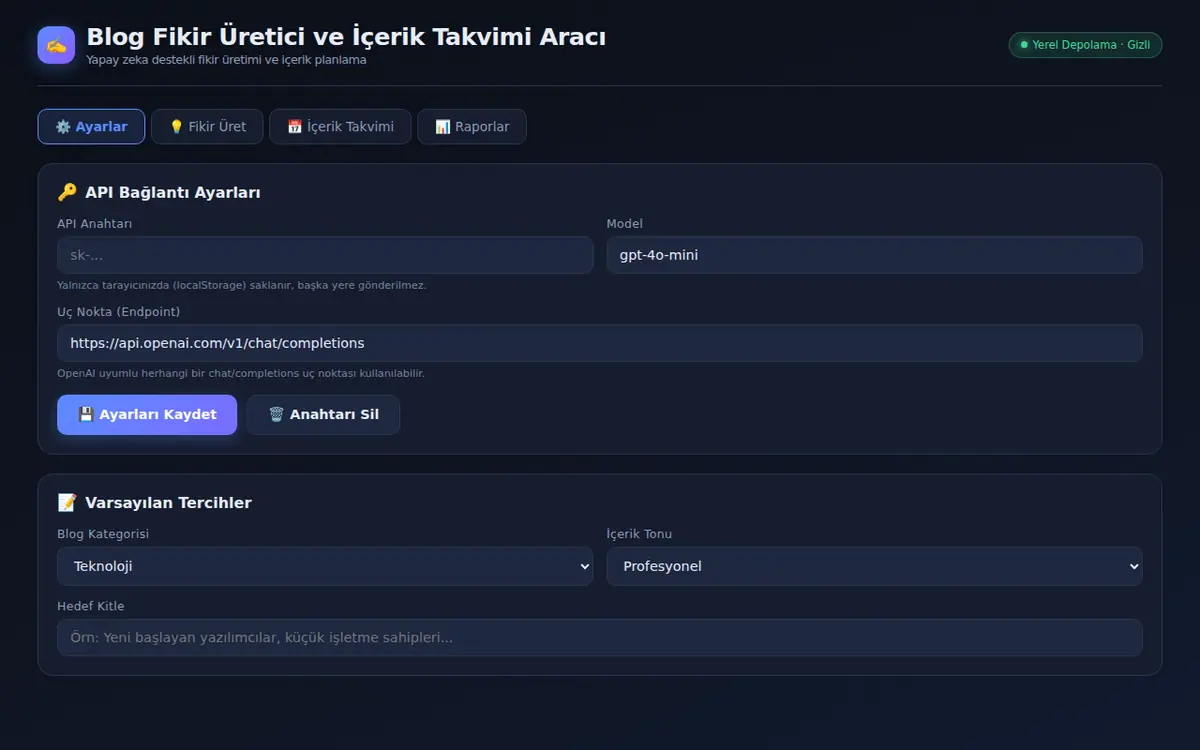This screenshot has width=1200, height=750.
Task: Focus the Hedef Kitle input field
Action: click(600, 638)
